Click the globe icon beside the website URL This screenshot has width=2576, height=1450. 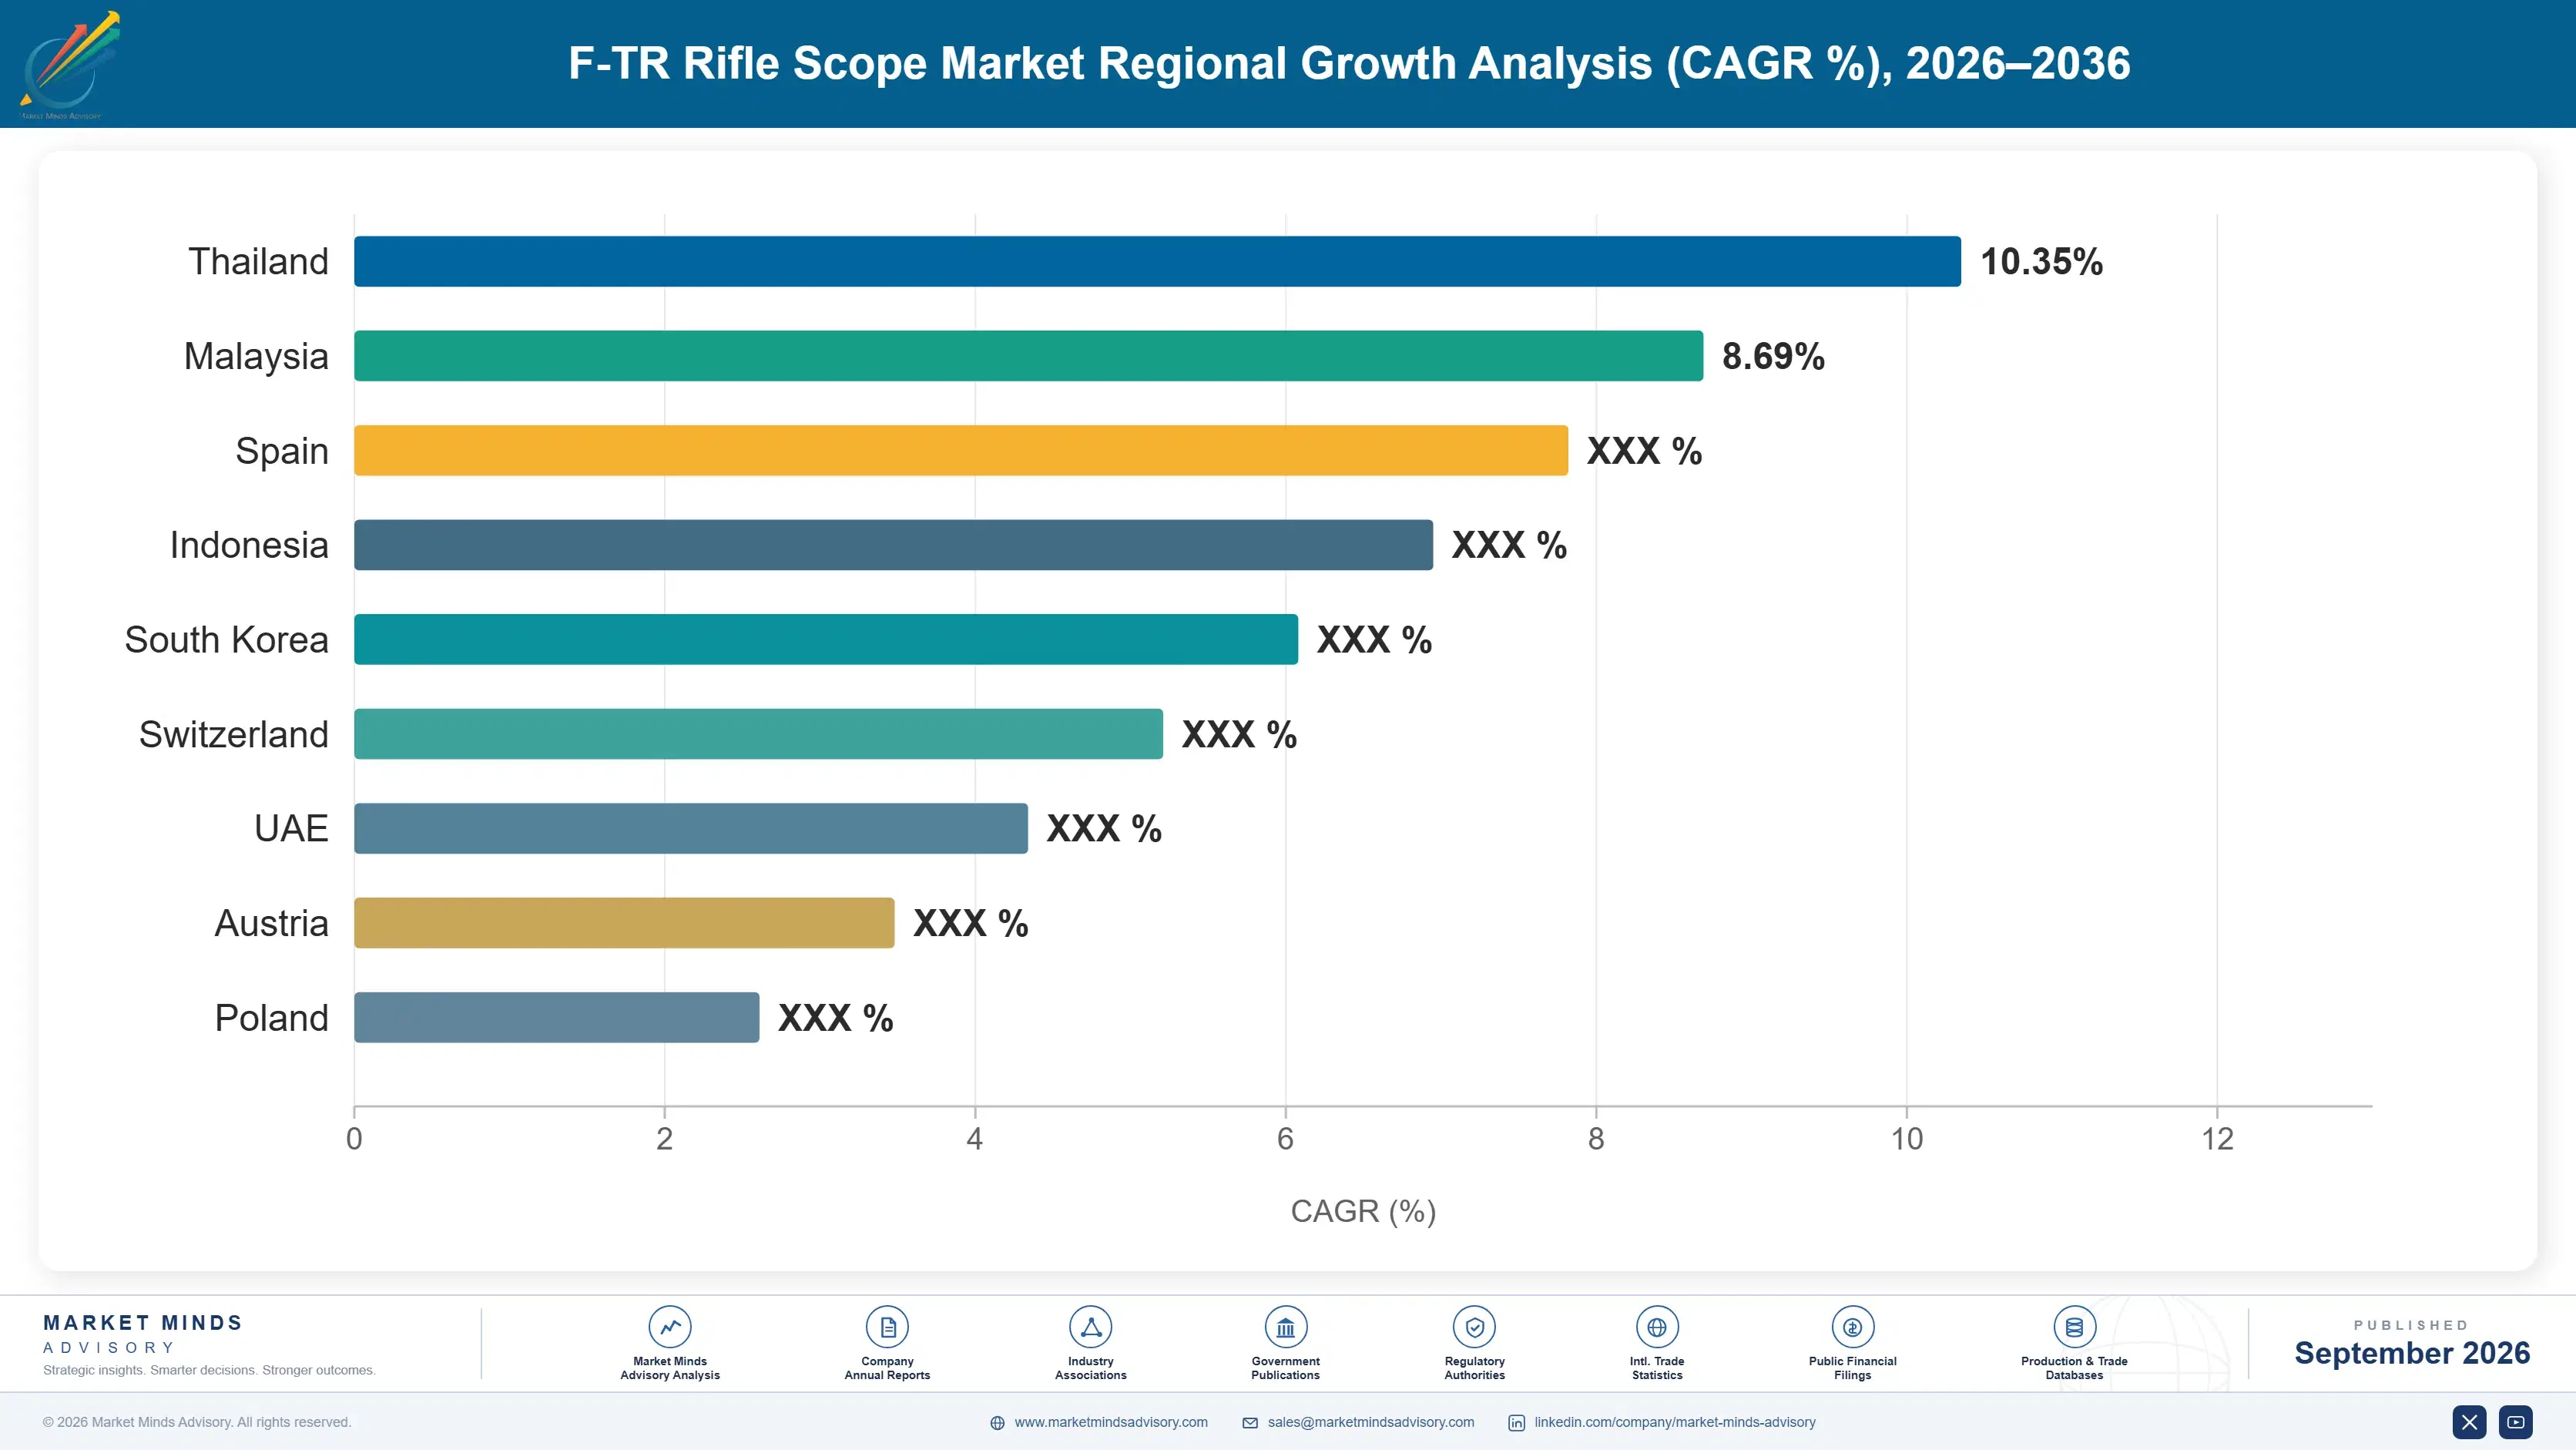(997, 1422)
